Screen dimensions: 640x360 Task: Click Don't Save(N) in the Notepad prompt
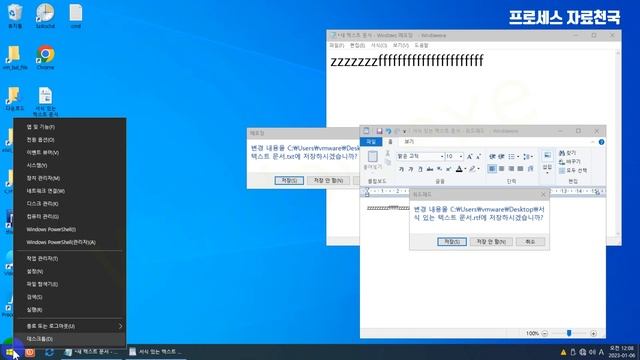(328, 180)
